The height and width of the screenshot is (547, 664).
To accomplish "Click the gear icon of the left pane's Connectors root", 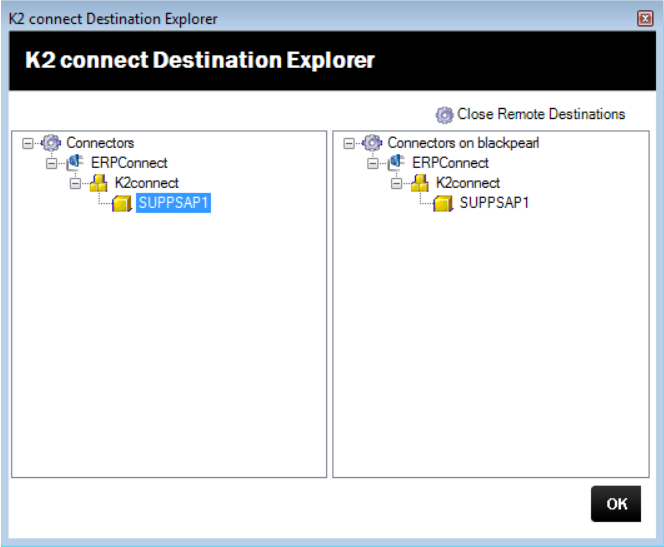I will point(51,143).
